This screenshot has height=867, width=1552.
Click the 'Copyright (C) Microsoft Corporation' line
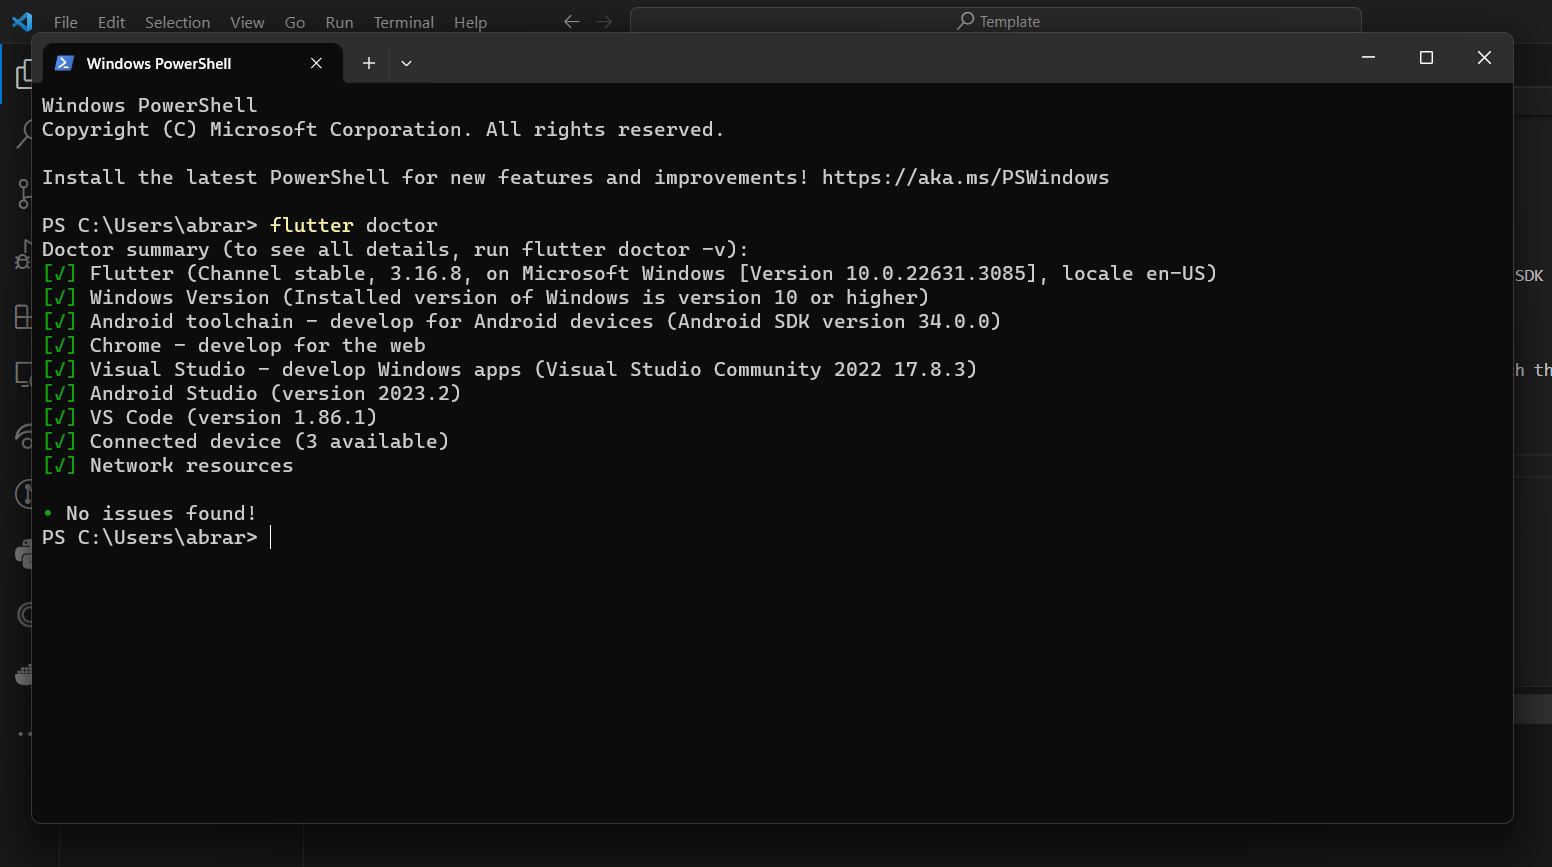point(382,130)
